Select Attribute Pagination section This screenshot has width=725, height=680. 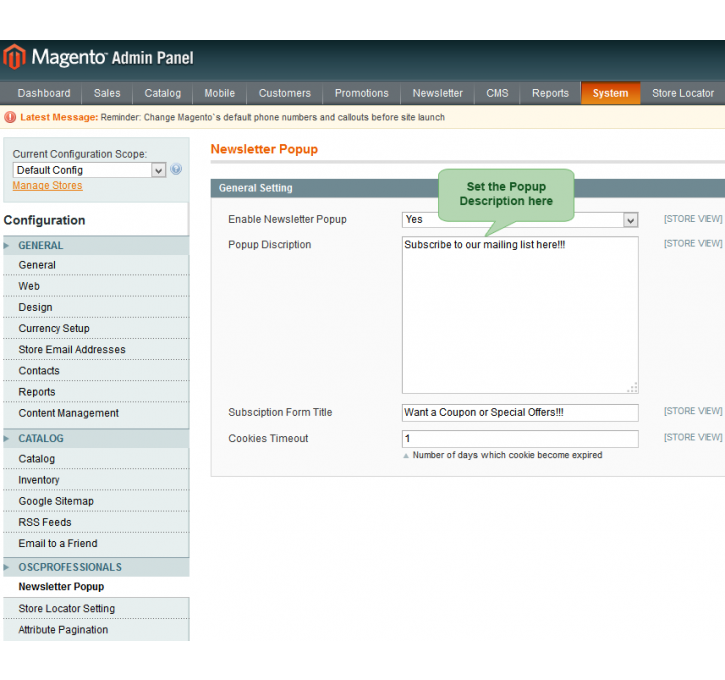coord(96,630)
